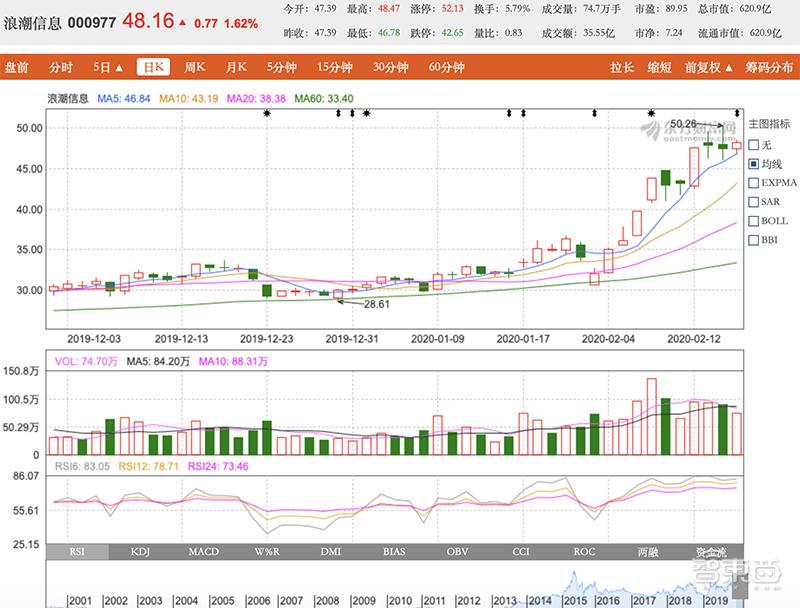Select the MACD indicator tab
Screen dimensions: 800x608
point(203,551)
